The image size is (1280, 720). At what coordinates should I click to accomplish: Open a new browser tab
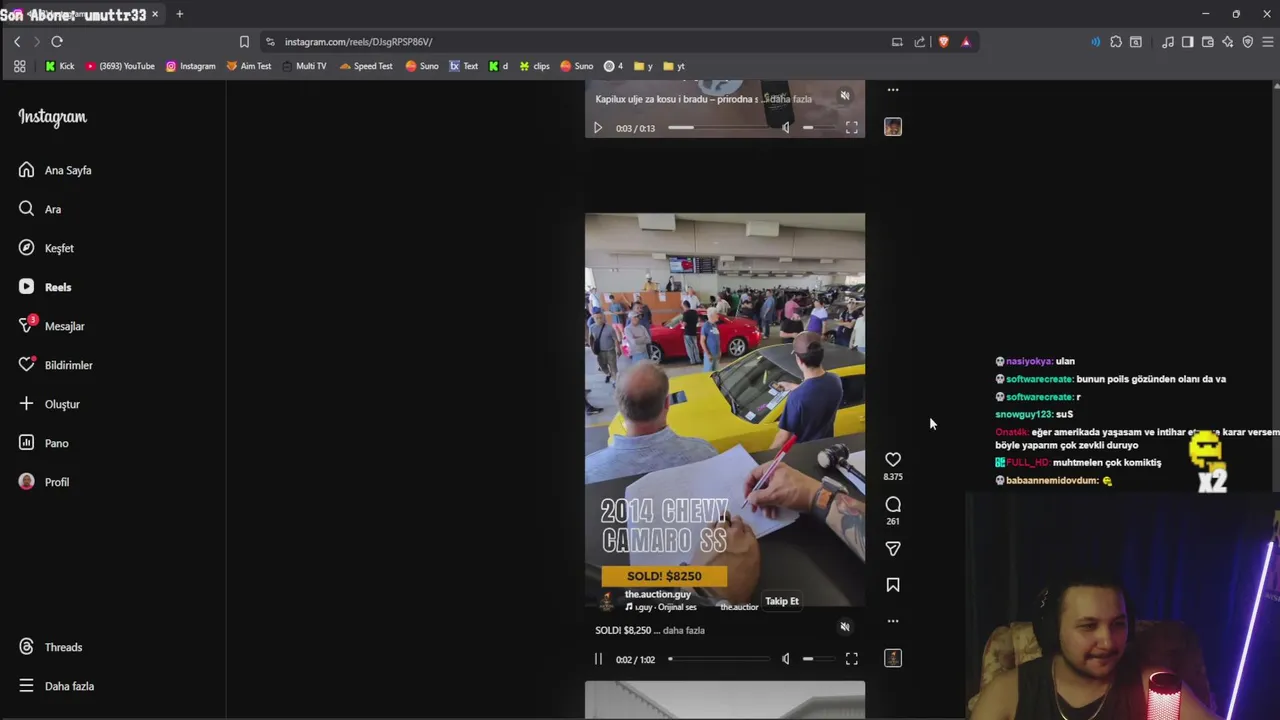(x=180, y=14)
